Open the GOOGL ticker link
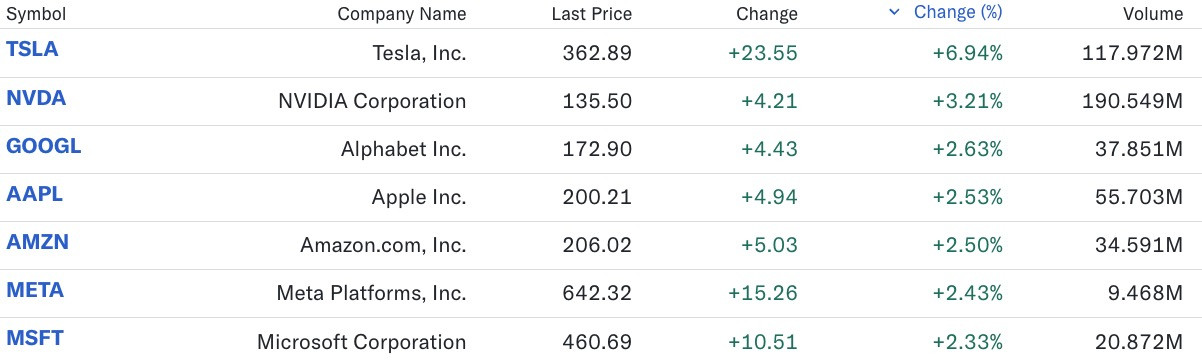1202x363 pixels. click(x=44, y=146)
